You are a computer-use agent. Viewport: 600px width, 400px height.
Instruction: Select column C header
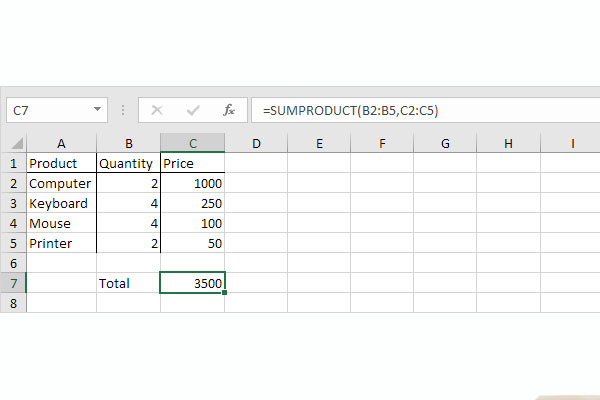click(192, 144)
